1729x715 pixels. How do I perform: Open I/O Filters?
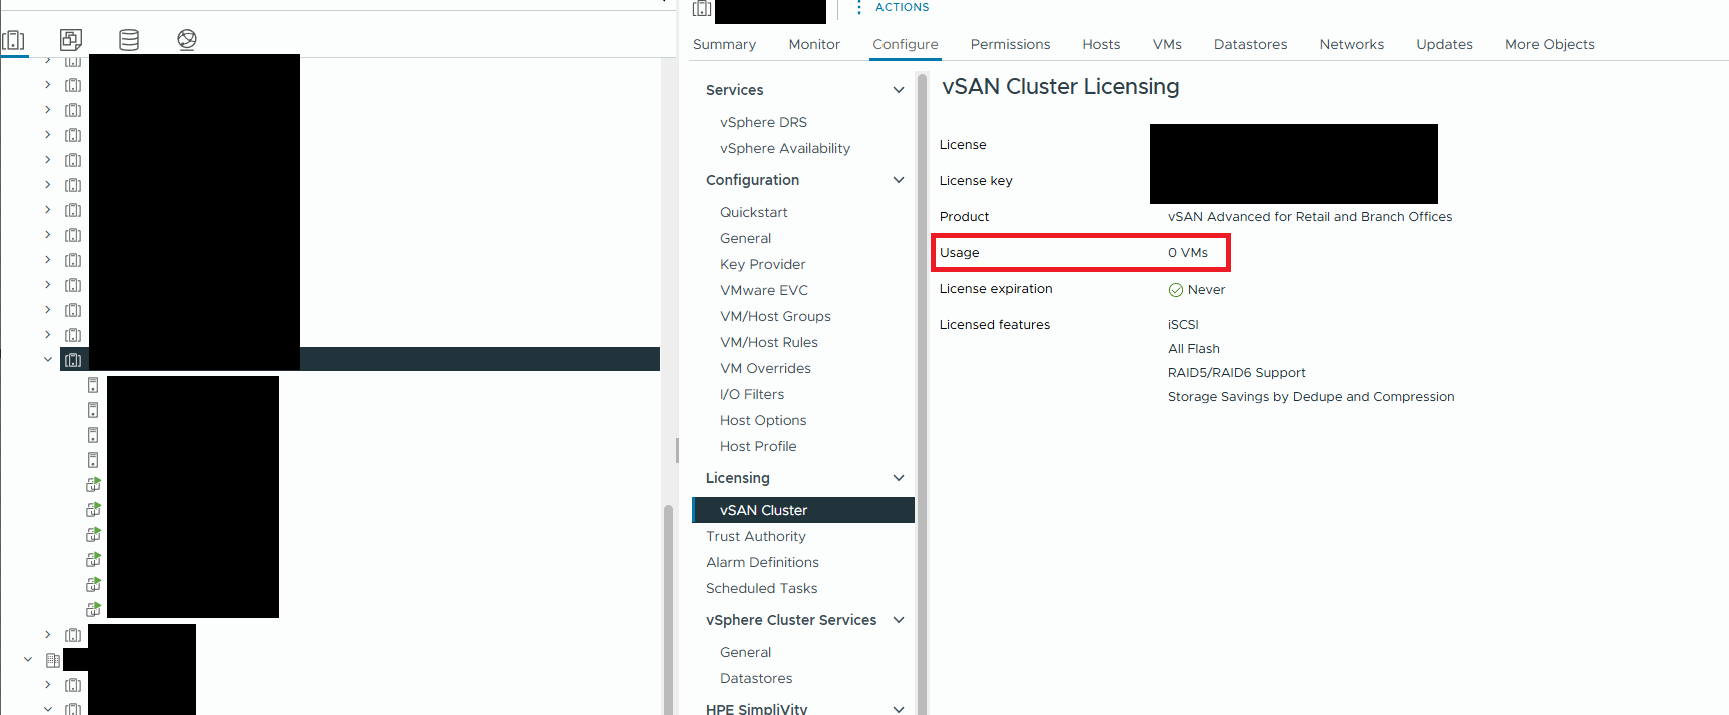click(752, 394)
